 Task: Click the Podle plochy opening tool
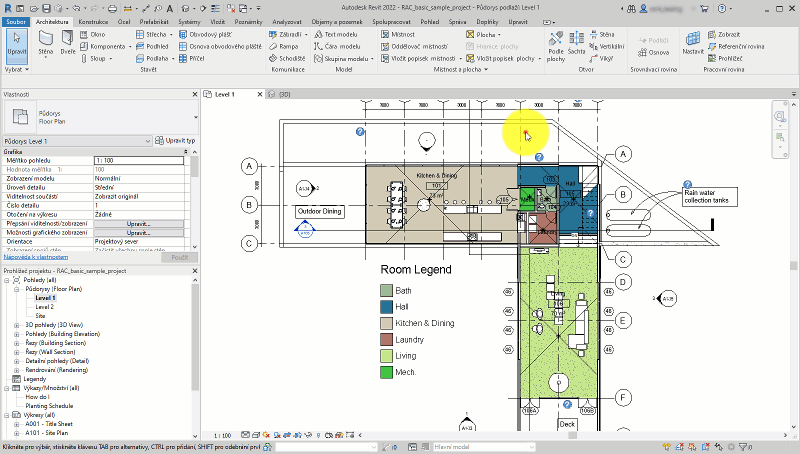pyautogui.click(x=556, y=46)
